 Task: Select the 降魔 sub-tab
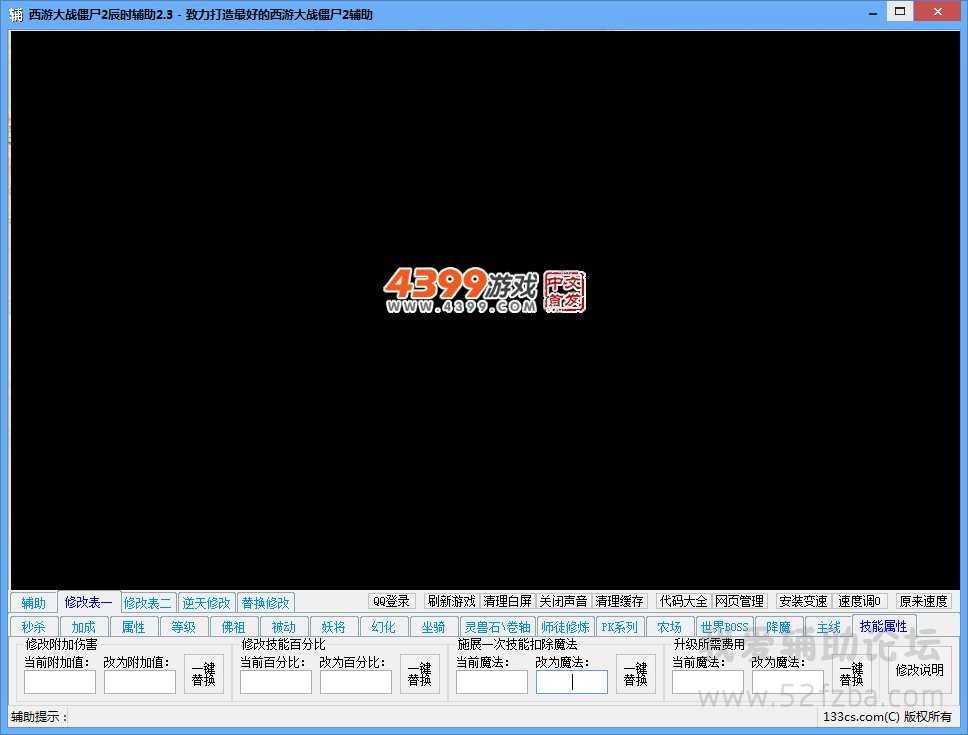click(778, 627)
